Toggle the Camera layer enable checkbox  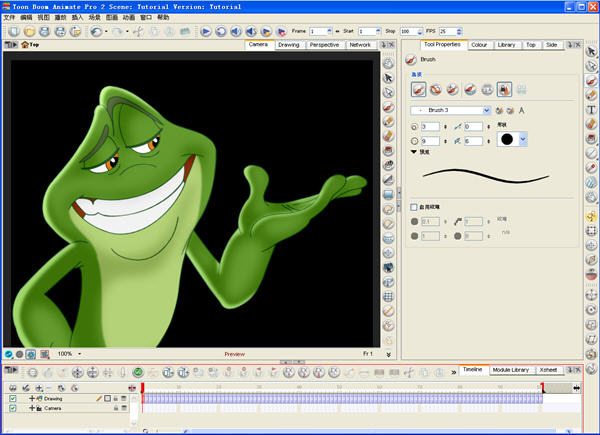pyautogui.click(x=13, y=408)
